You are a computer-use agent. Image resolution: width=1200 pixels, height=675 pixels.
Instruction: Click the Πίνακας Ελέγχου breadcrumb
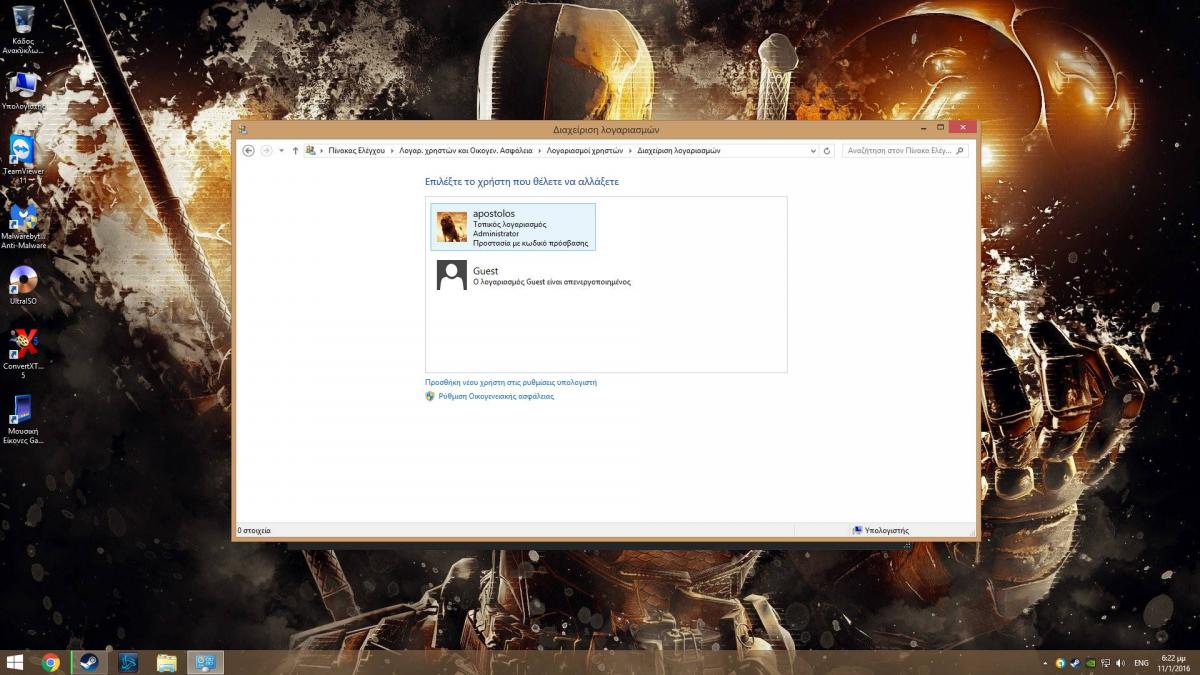pyautogui.click(x=356, y=151)
